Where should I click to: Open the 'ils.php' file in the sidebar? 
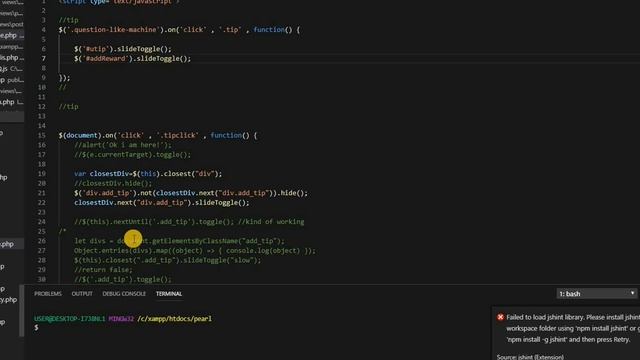[10, 58]
